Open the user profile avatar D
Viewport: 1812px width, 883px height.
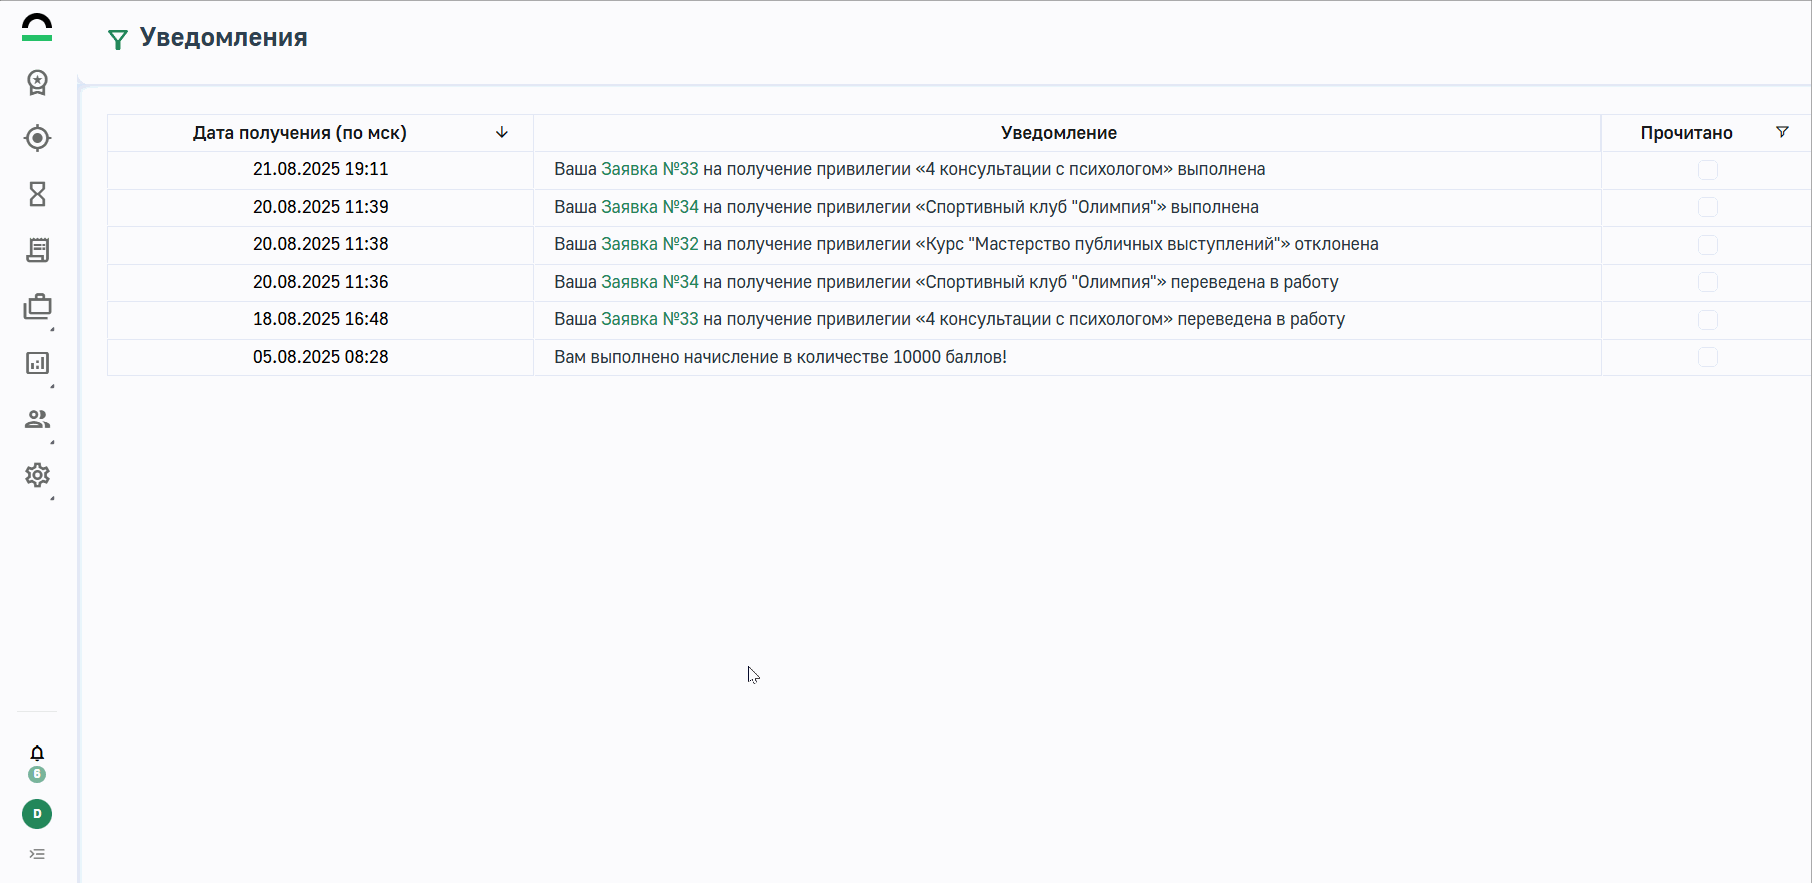[37, 814]
